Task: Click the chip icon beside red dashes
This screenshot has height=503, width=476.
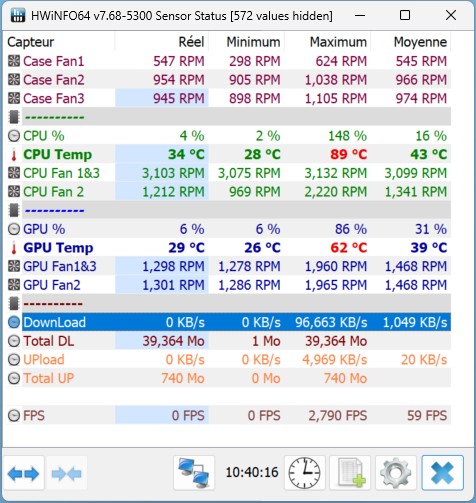Action: pos(14,304)
